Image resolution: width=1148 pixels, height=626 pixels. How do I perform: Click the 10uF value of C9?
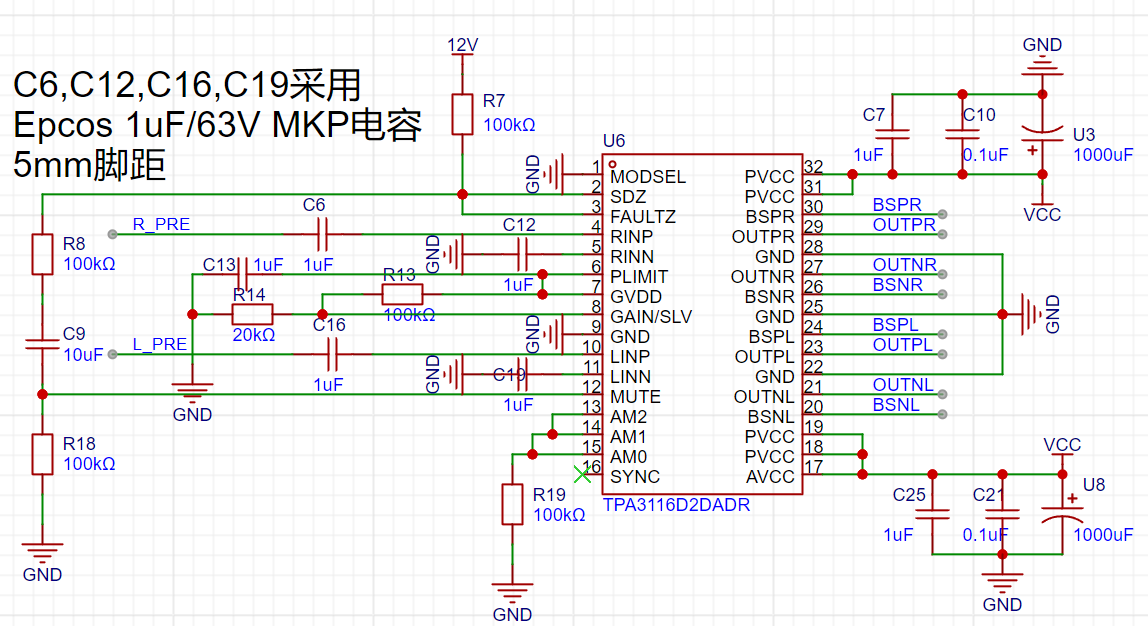pos(83,355)
